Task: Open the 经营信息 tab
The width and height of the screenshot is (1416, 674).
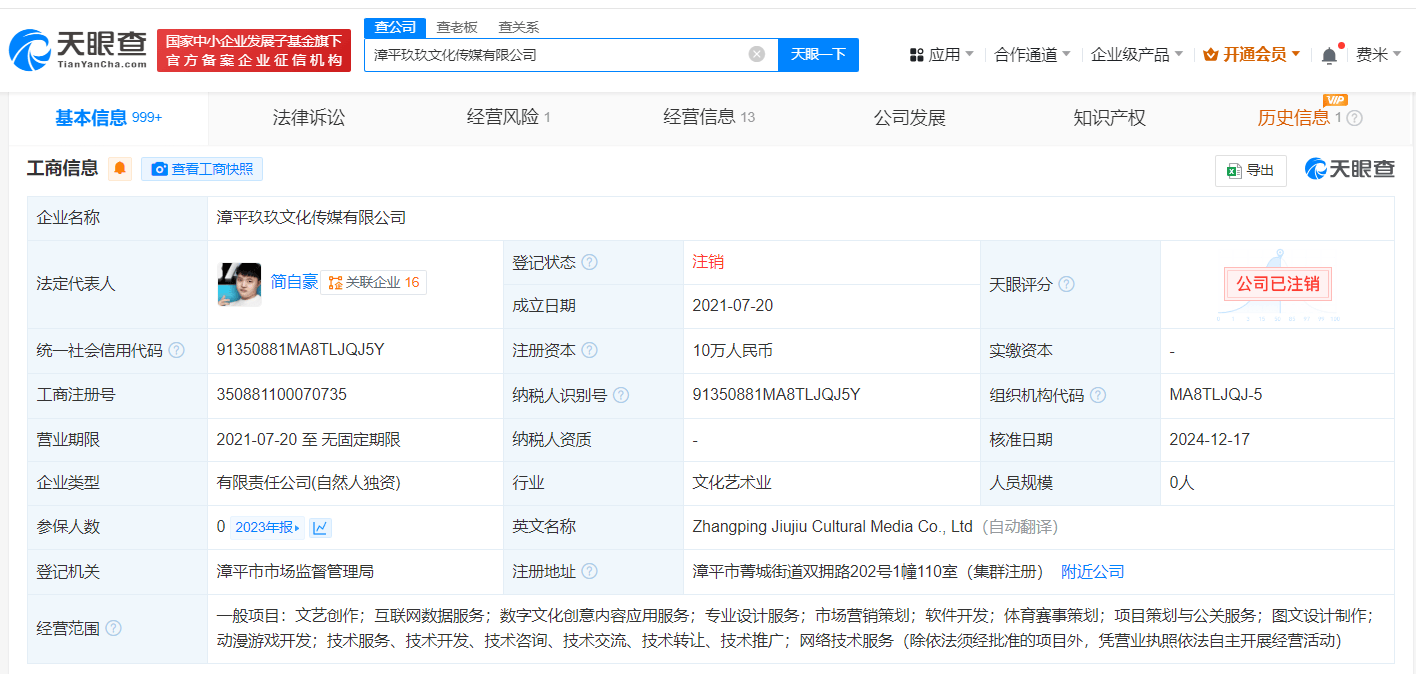Action: tap(708, 118)
